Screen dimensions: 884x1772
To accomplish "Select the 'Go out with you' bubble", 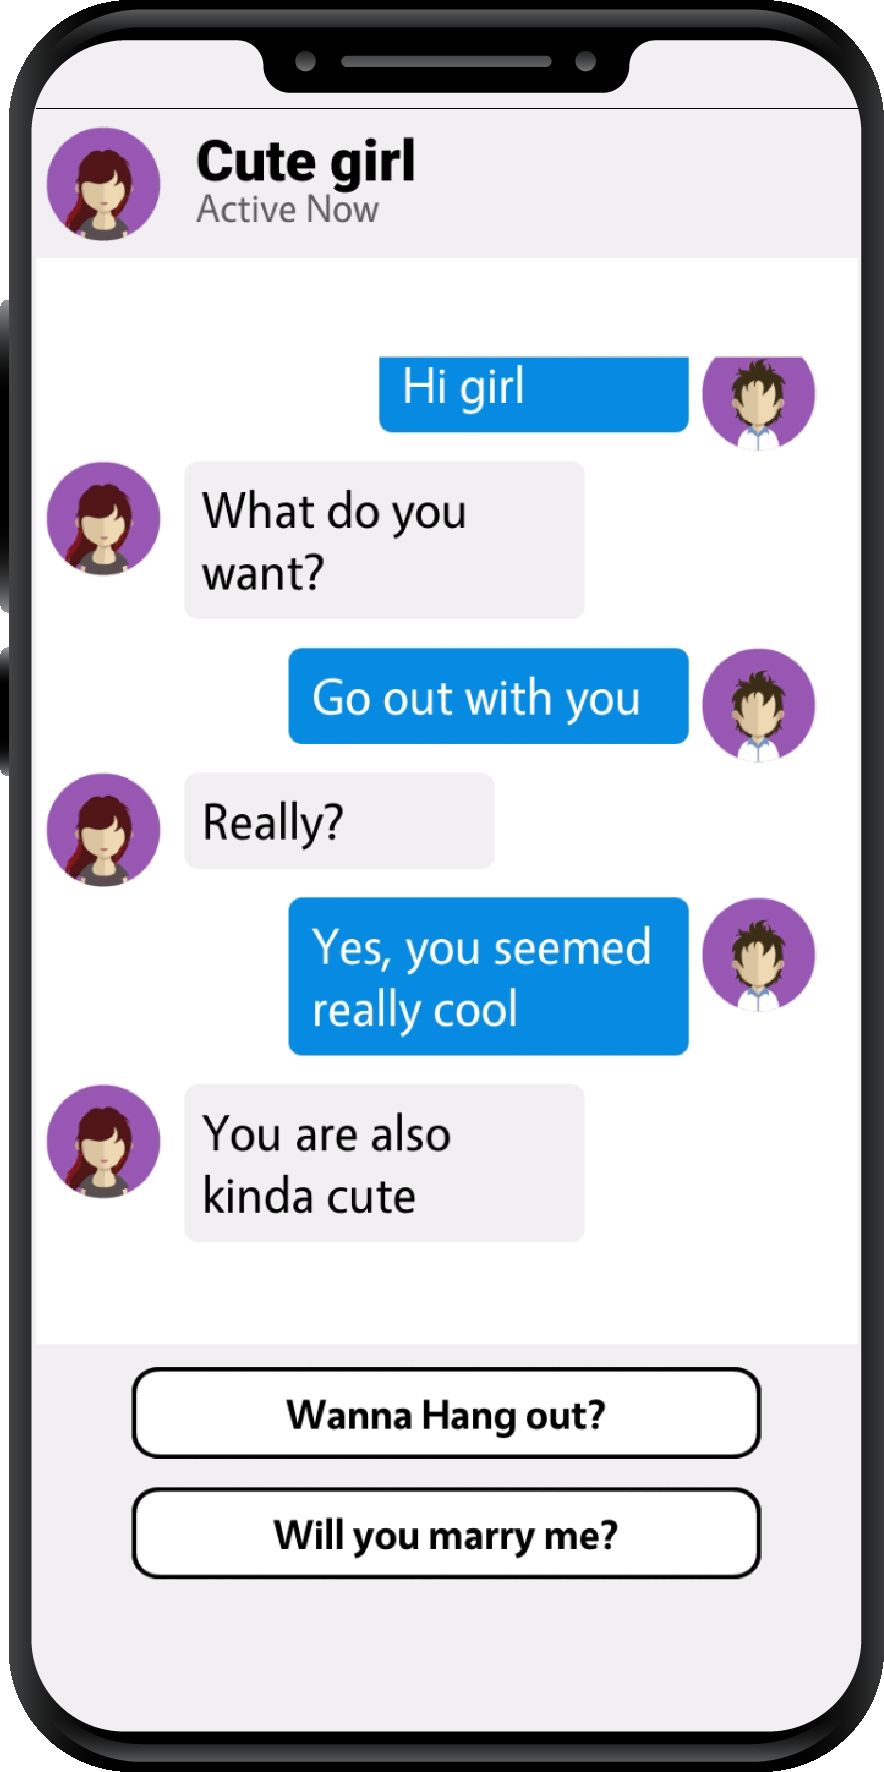I will click(488, 696).
